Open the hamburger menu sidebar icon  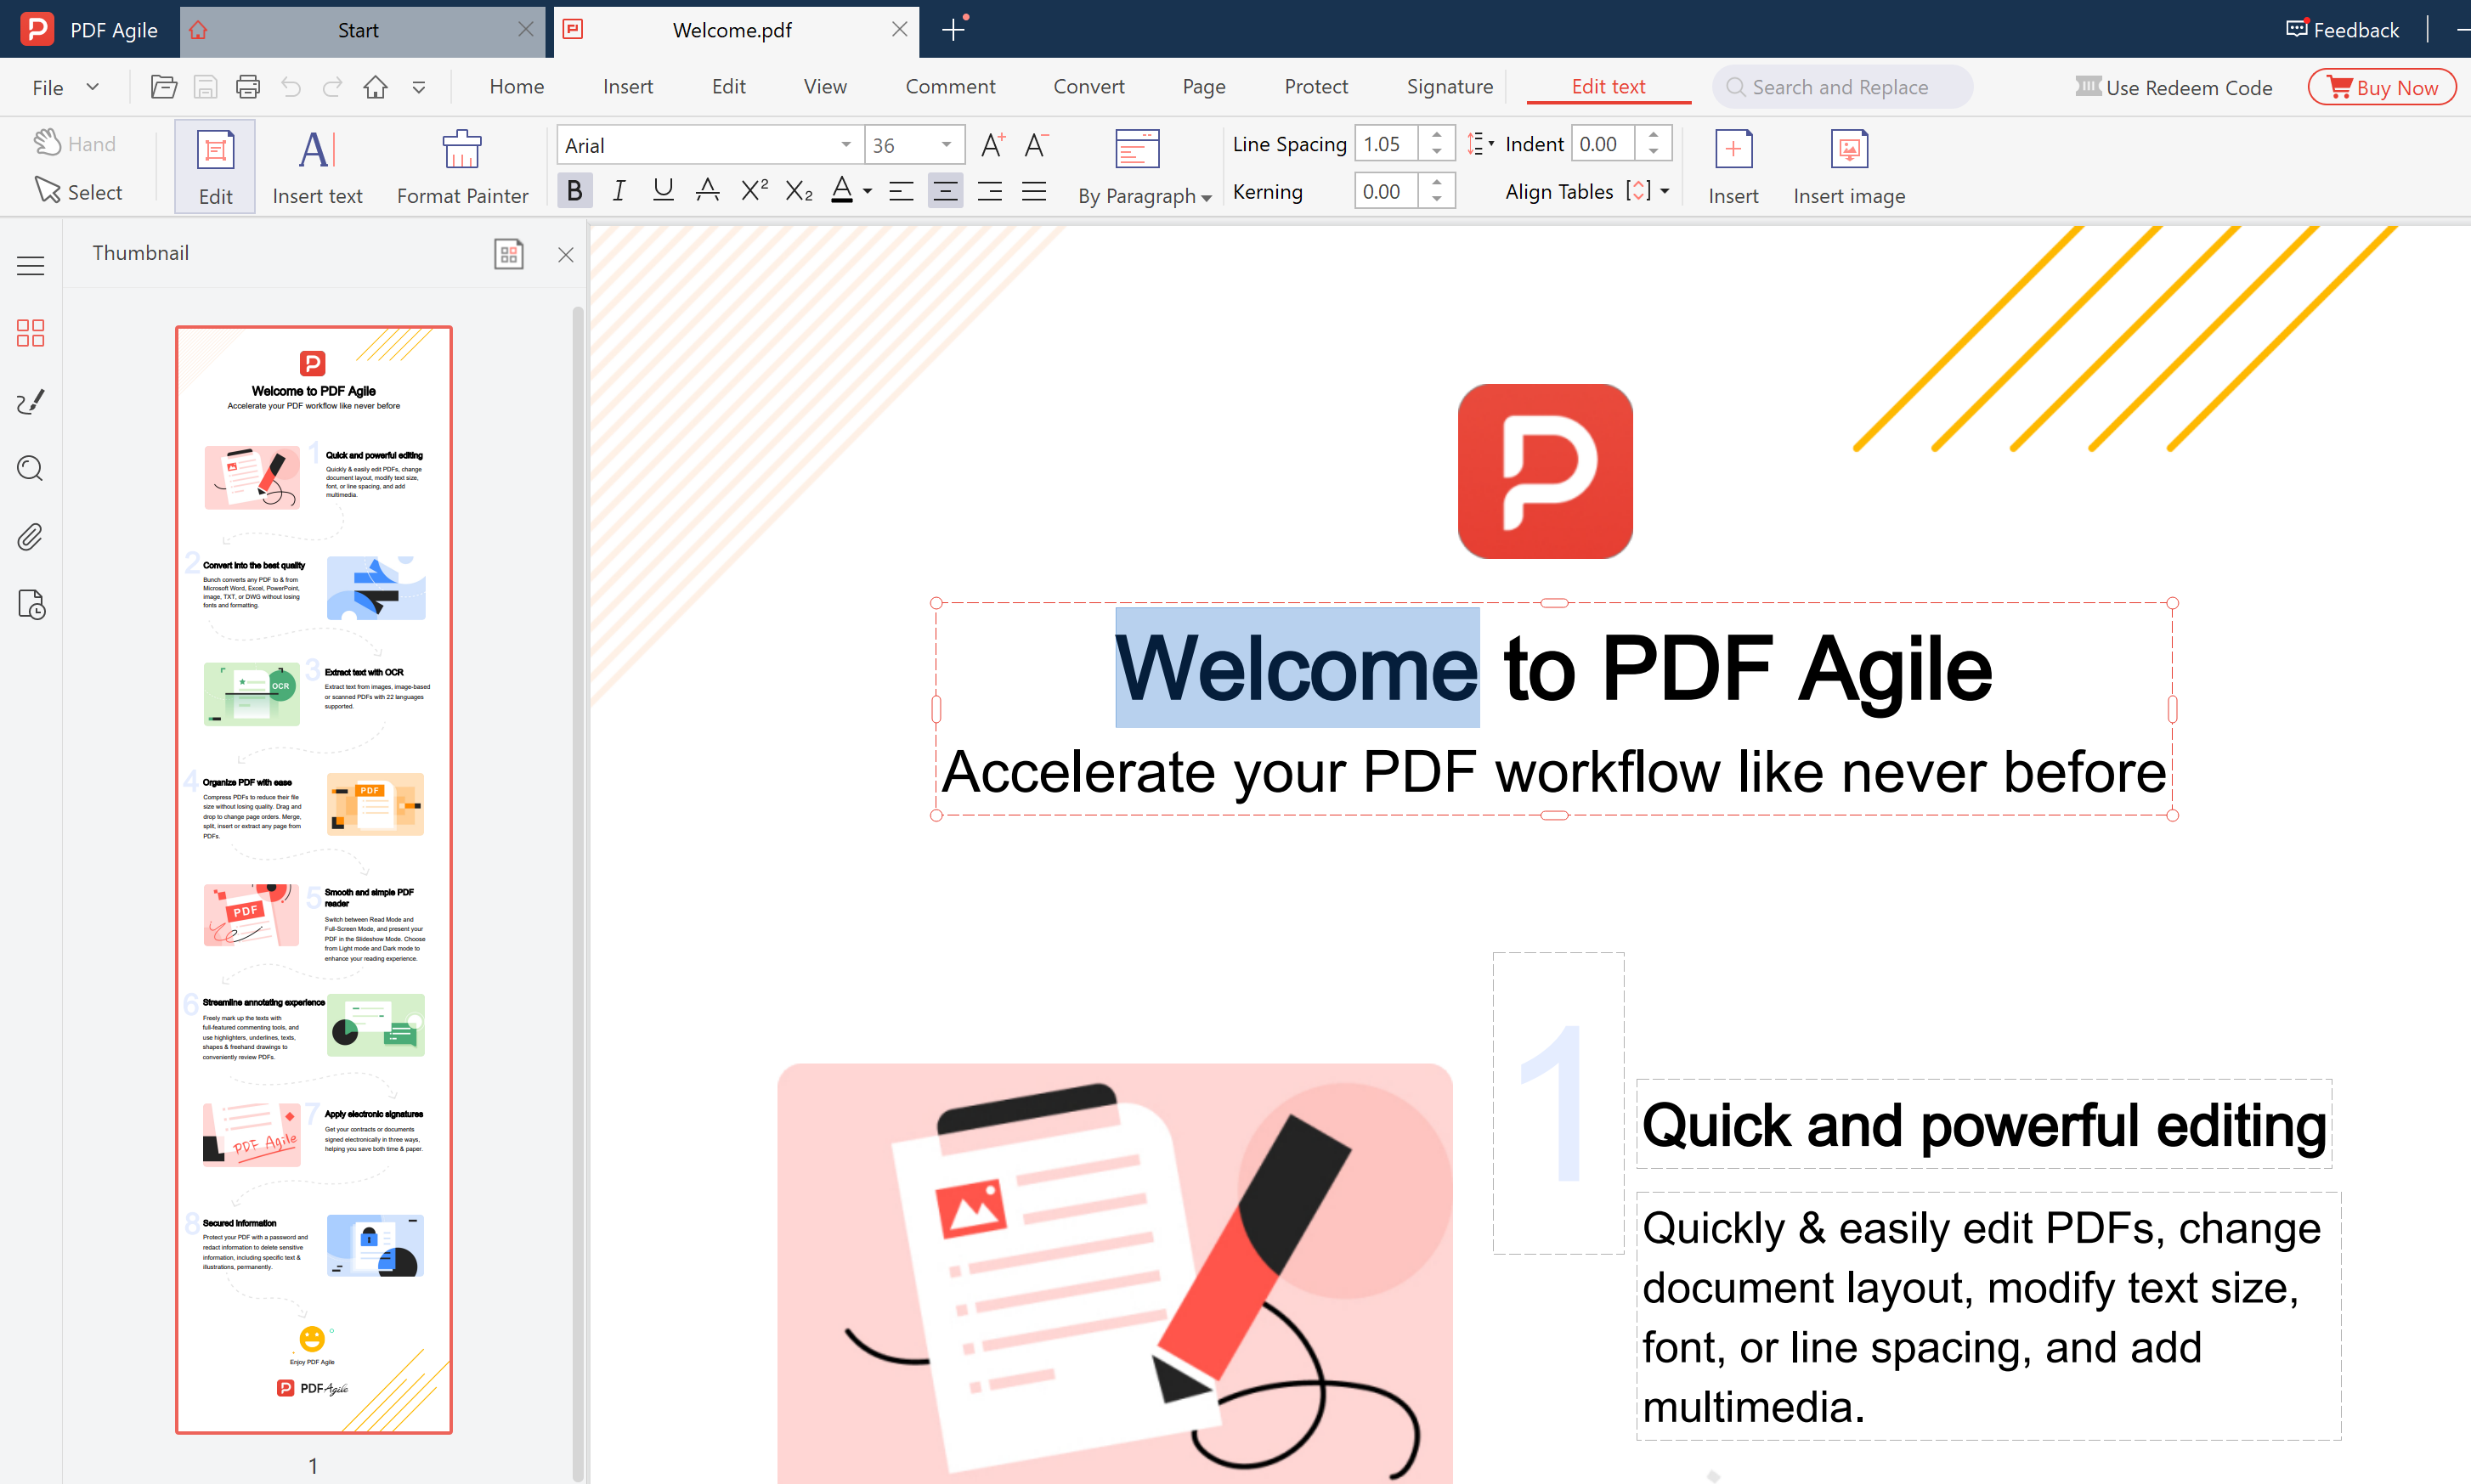(x=31, y=266)
